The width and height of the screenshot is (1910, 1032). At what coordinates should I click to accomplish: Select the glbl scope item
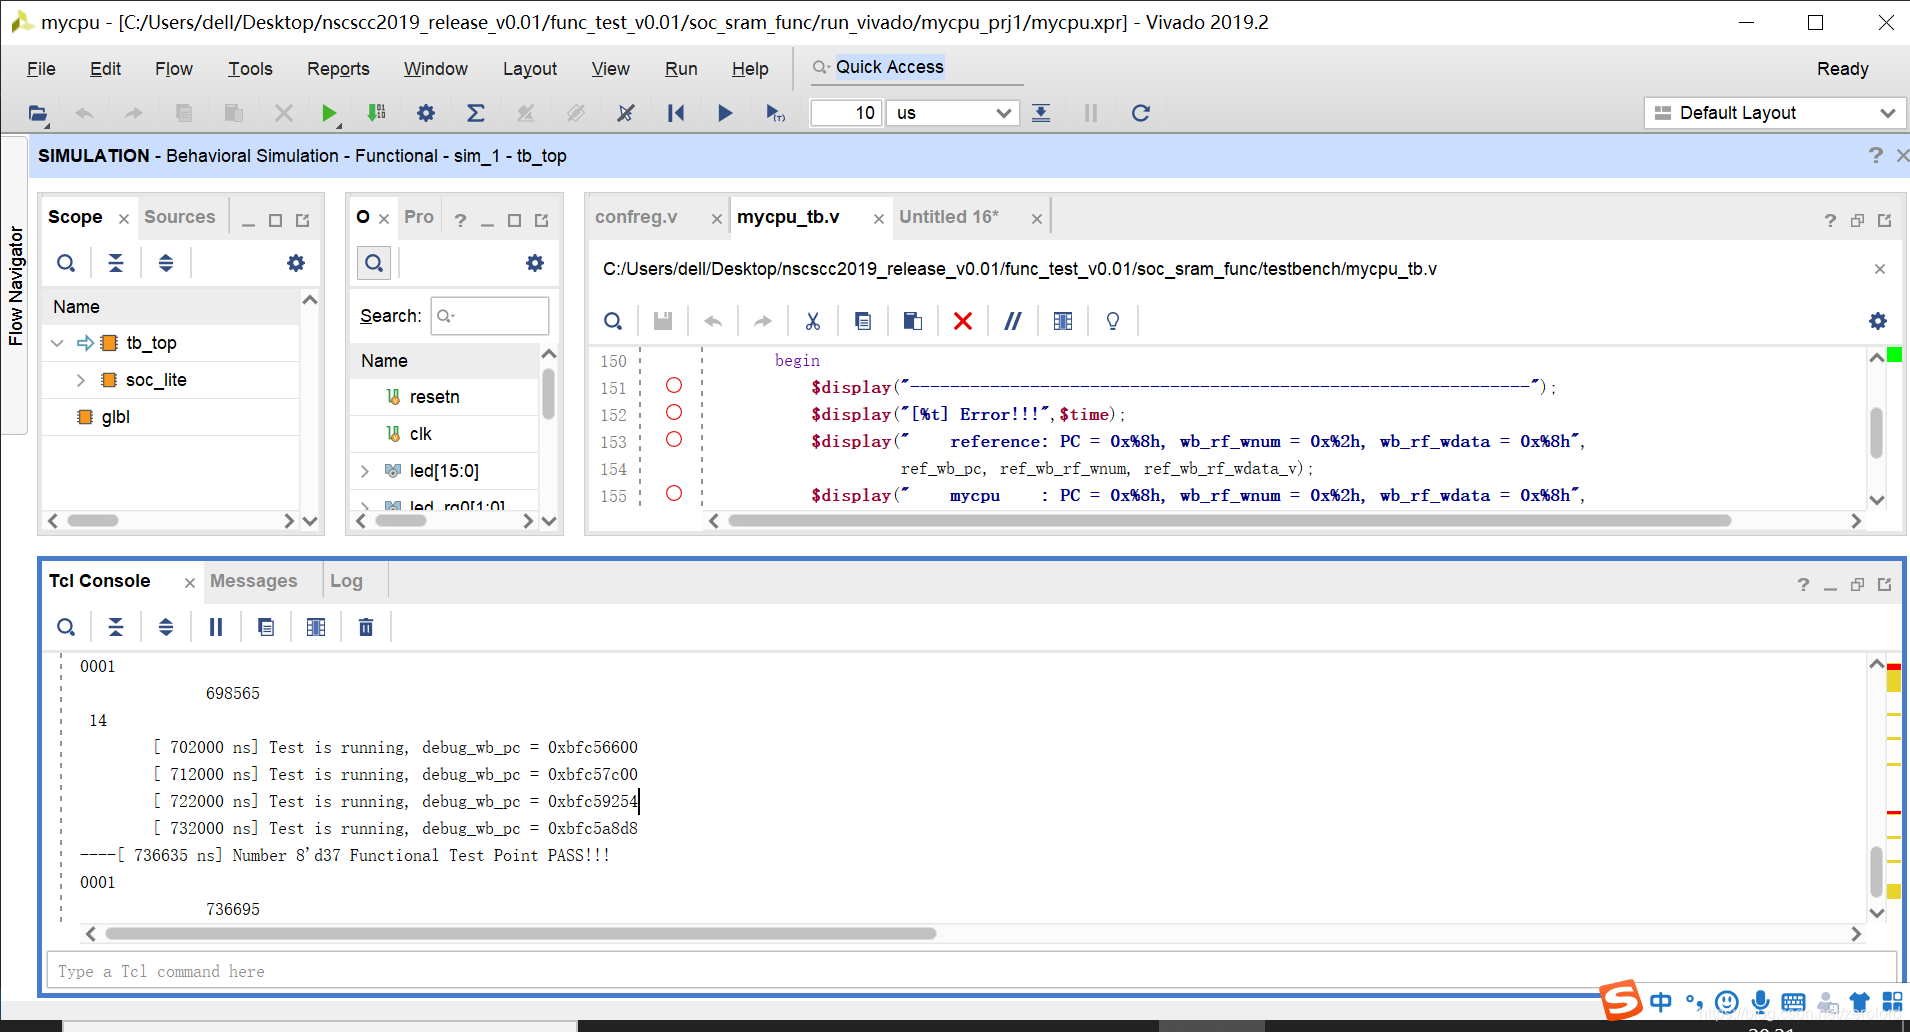point(115,417)
